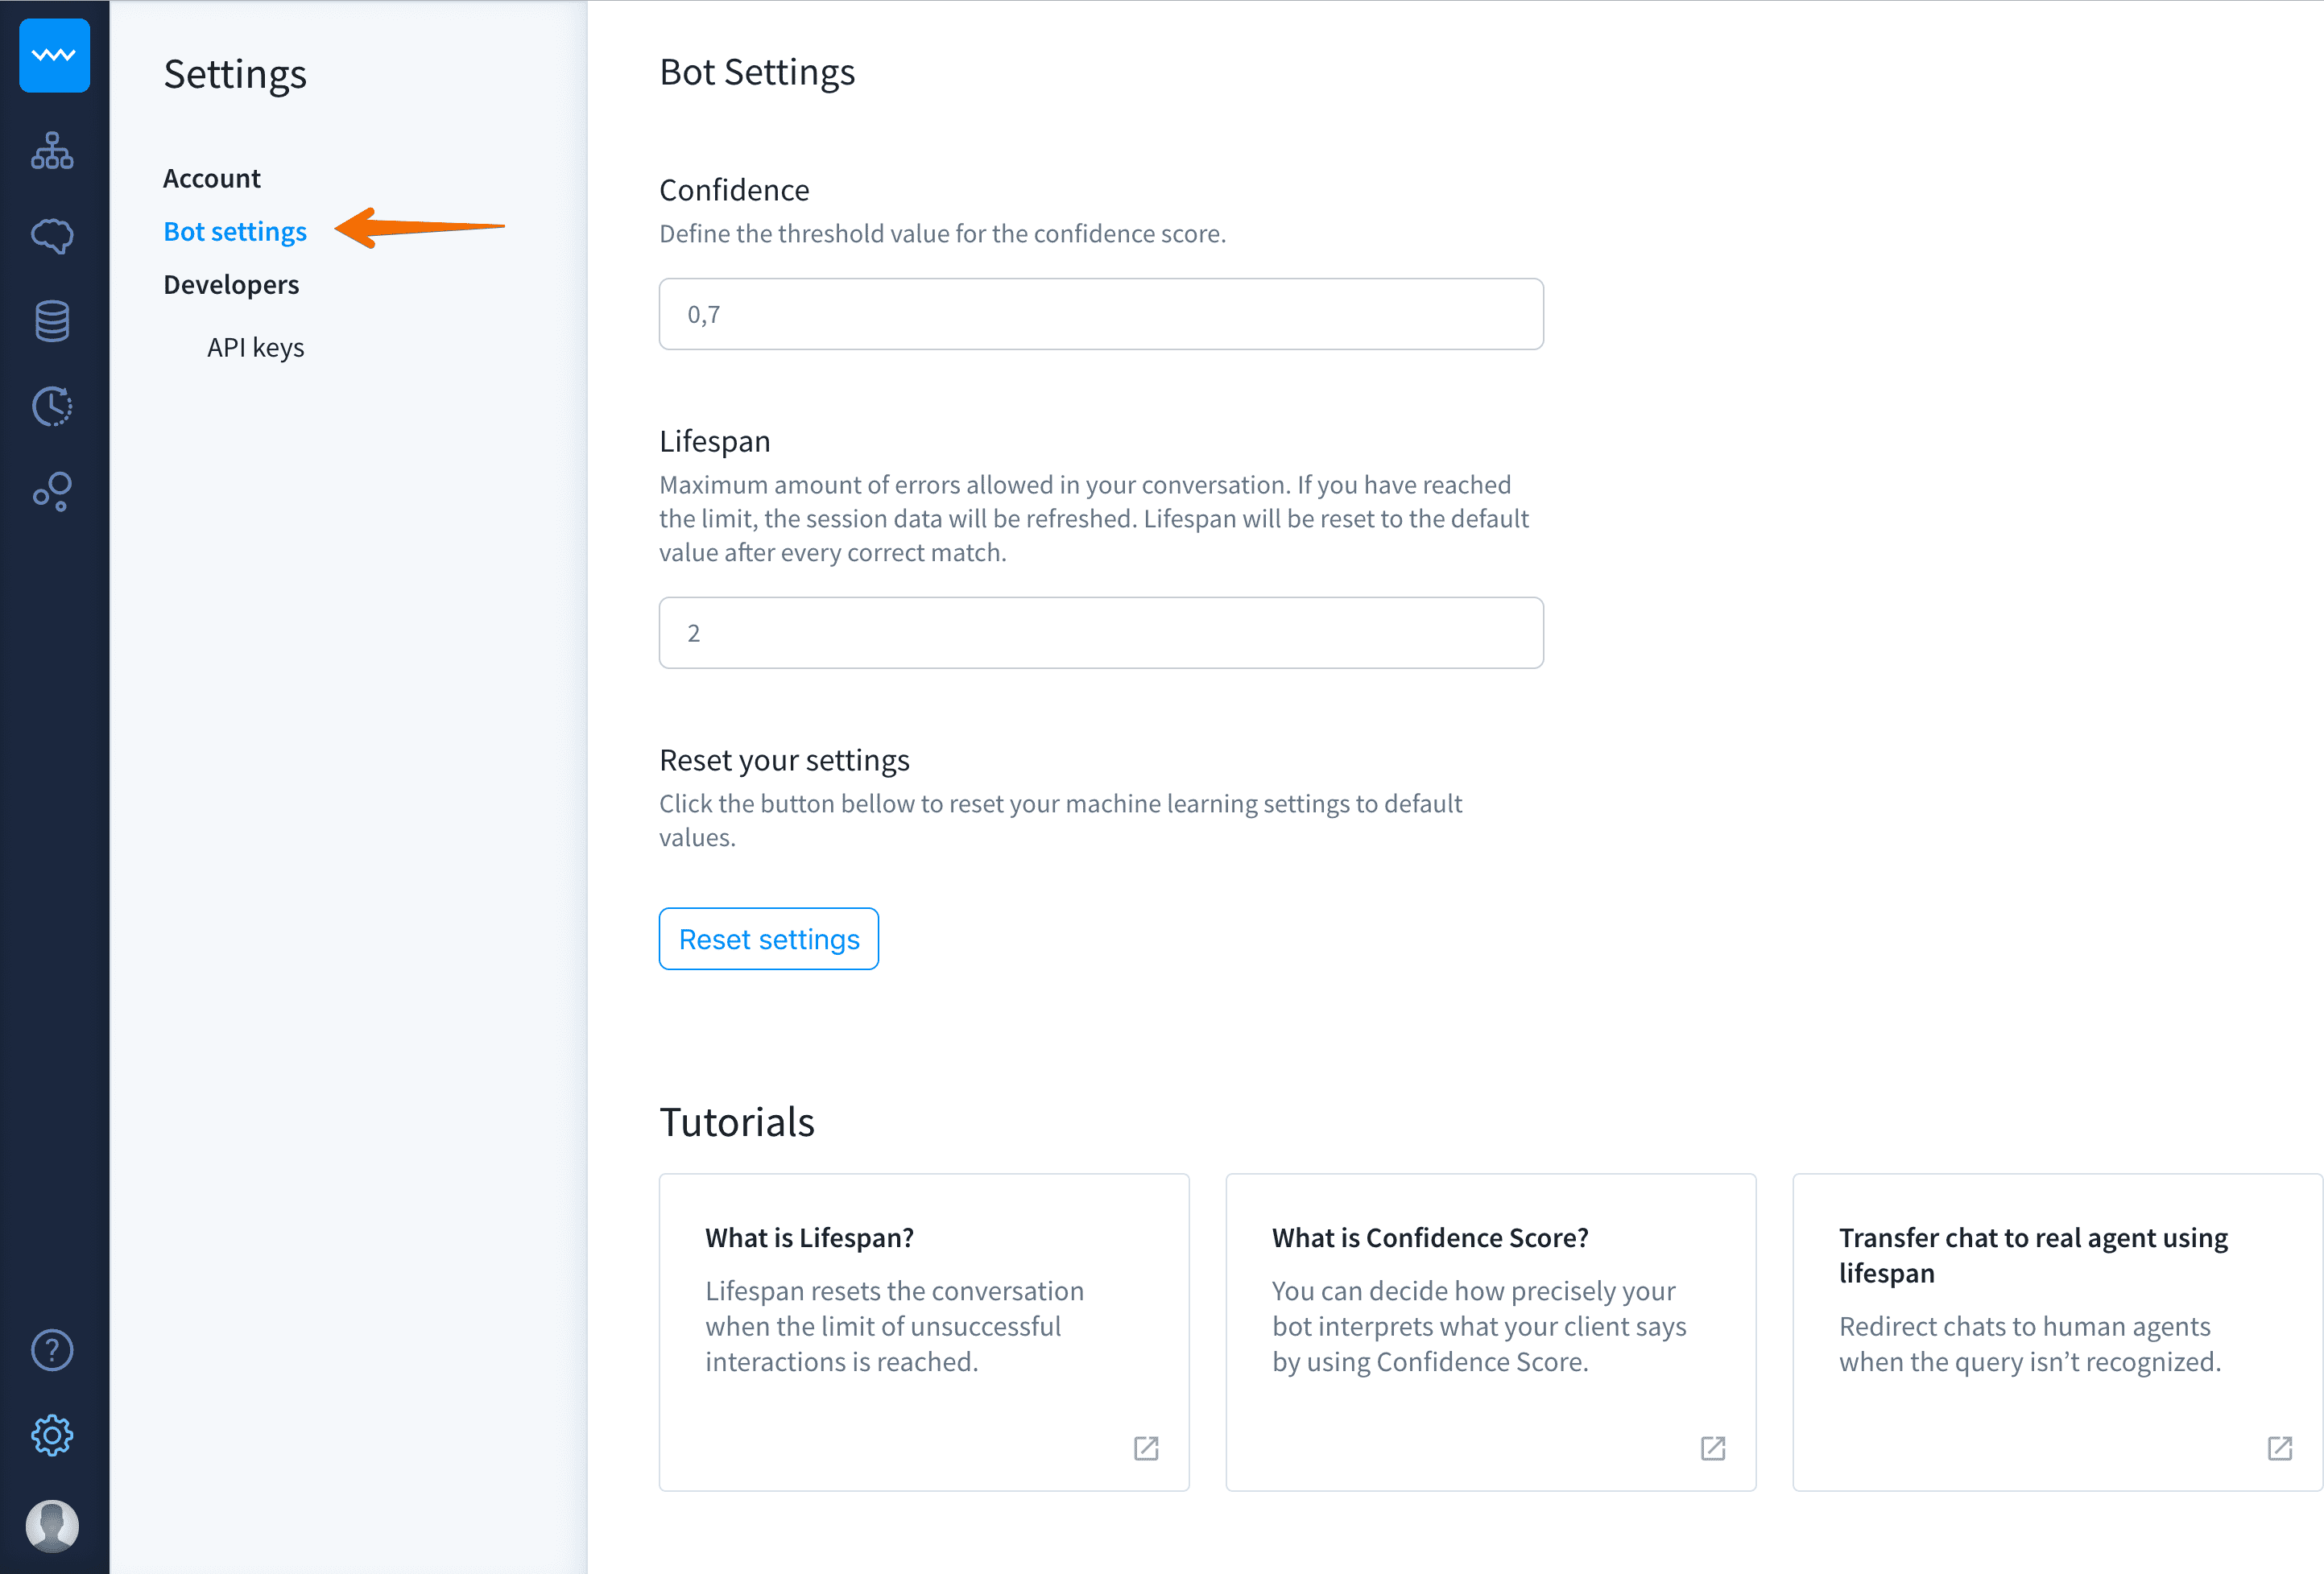Open the Stories flowchart panel
The image size is (2324, 1574).
coord(52,151)
